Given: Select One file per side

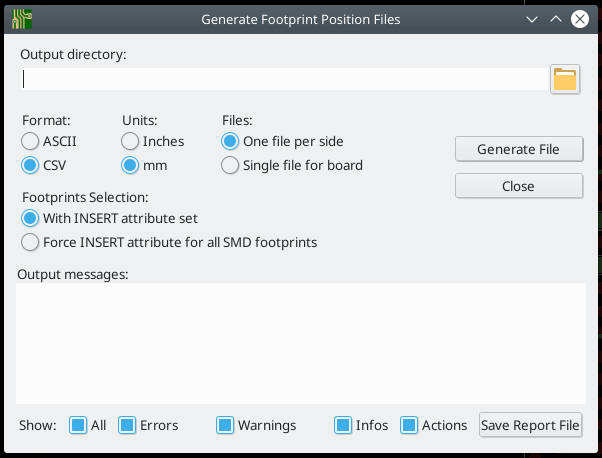Looking at the screenshot, I should pos(231,141).
